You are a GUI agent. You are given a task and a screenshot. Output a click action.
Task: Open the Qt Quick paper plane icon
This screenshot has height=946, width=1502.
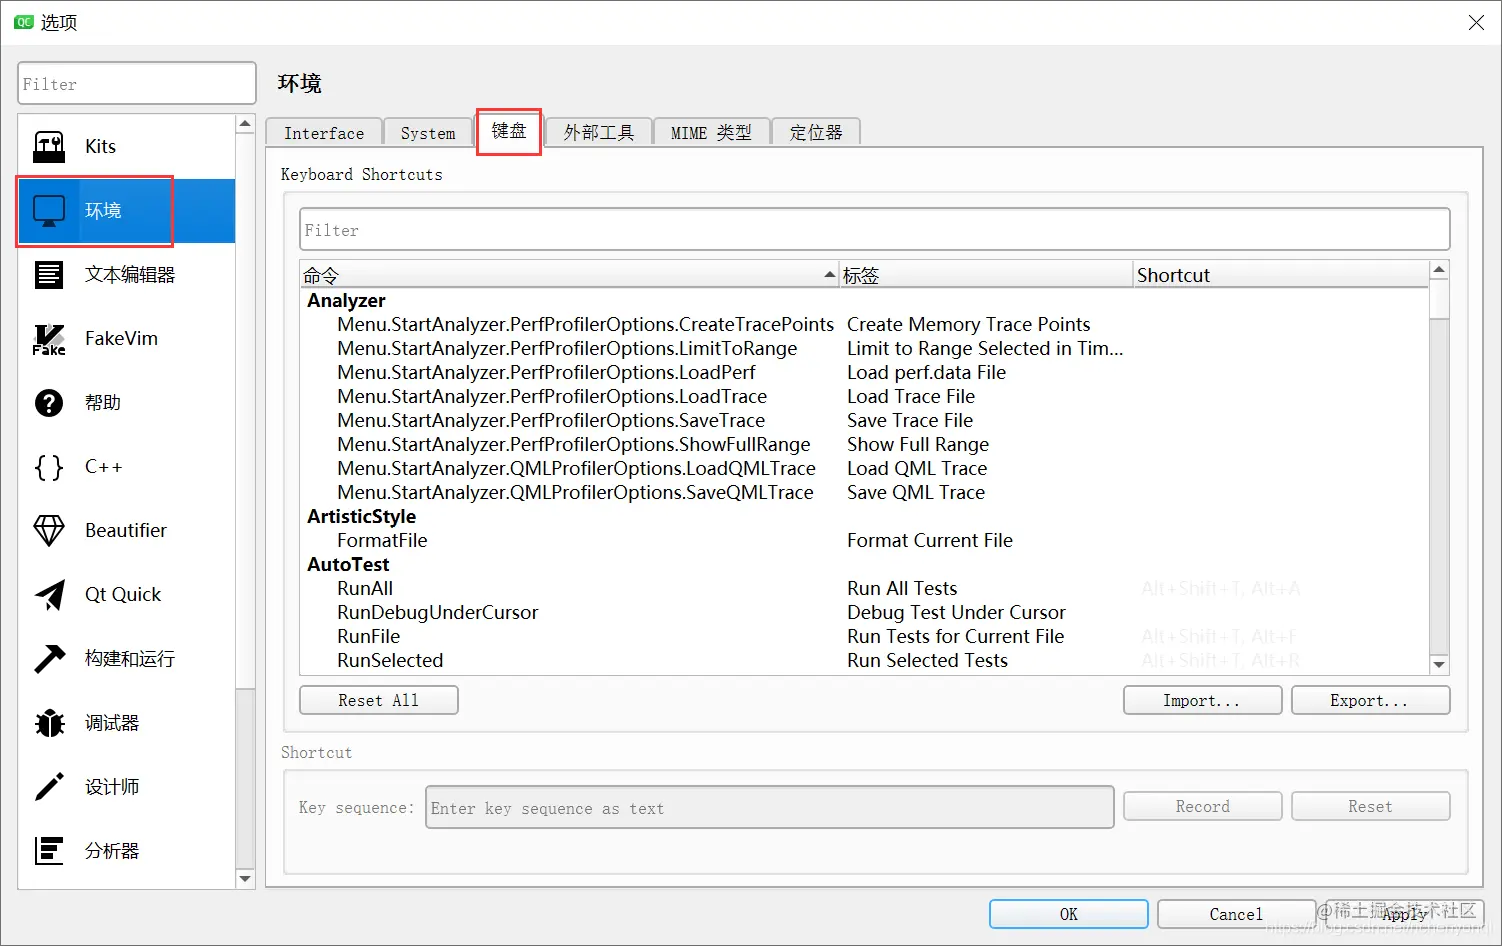[x=49, y=595]
